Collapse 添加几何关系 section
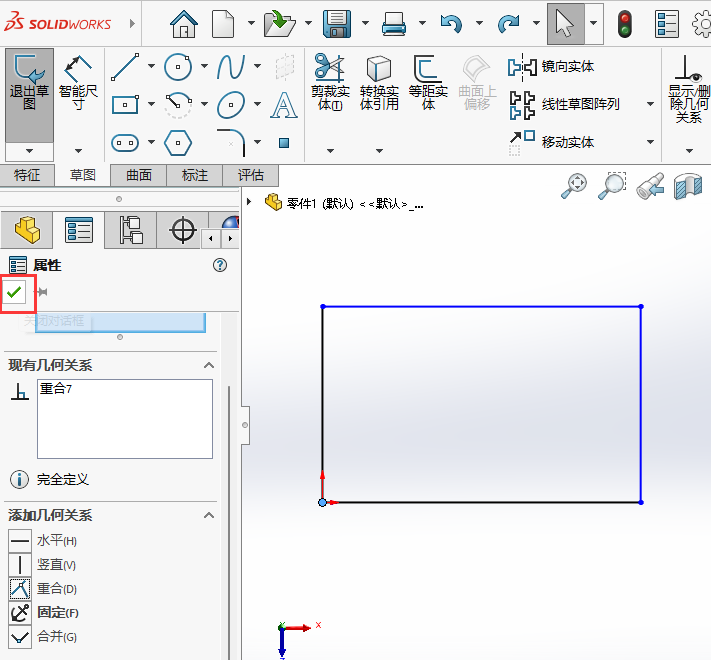The height and width of the screenshot is (660, 711). pyautogui.click(x=209, y=515)
